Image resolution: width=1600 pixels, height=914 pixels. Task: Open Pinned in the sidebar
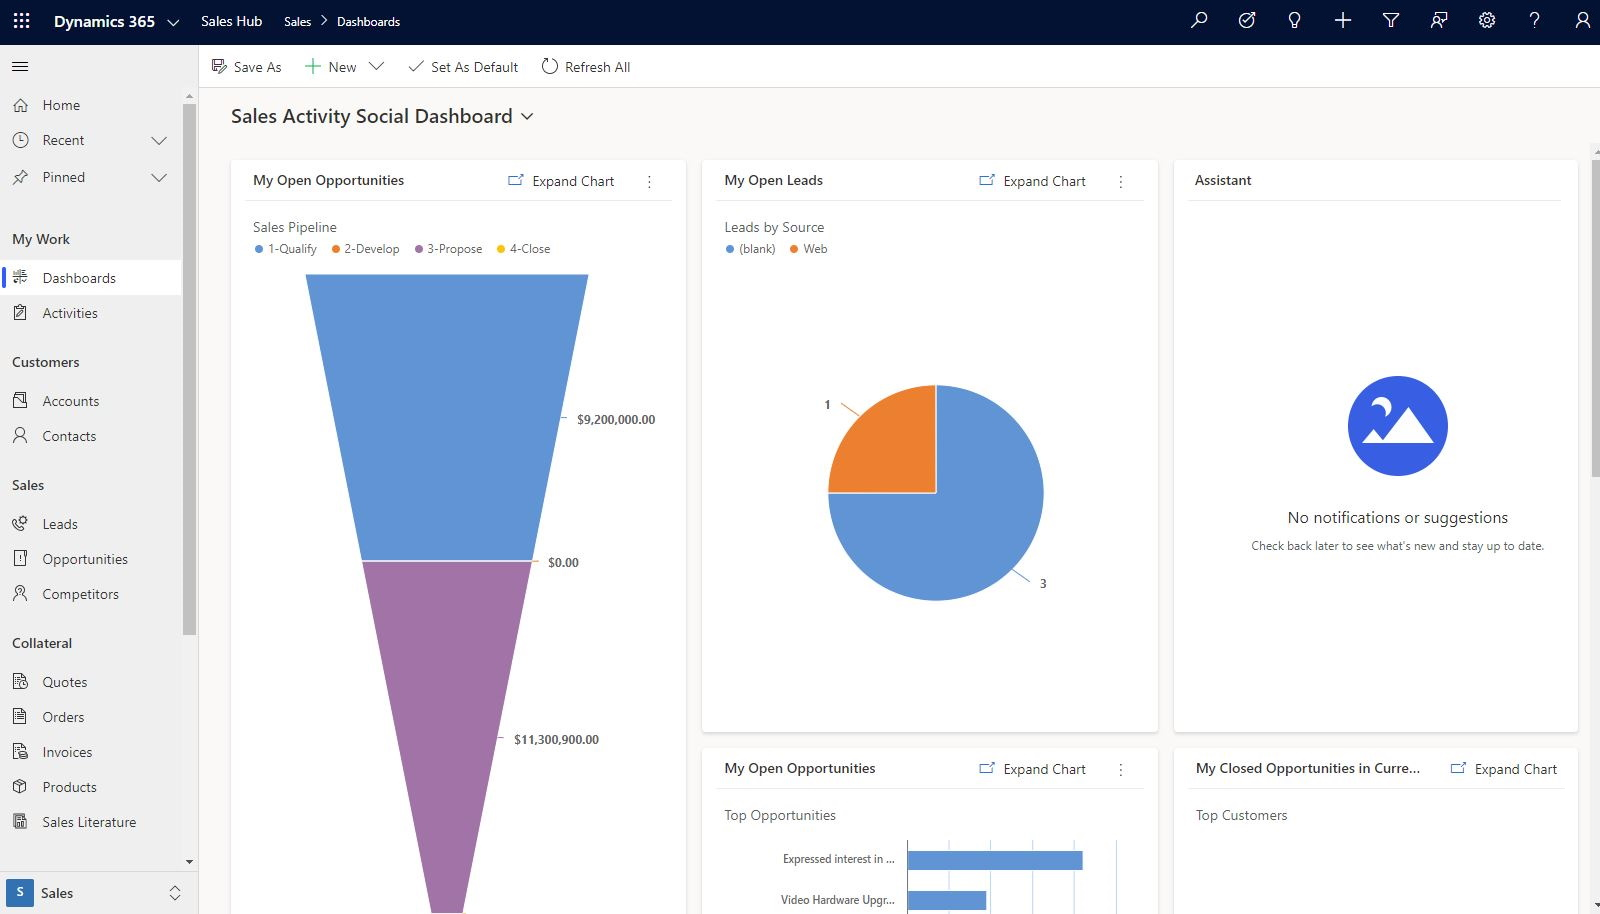point(63,177)
